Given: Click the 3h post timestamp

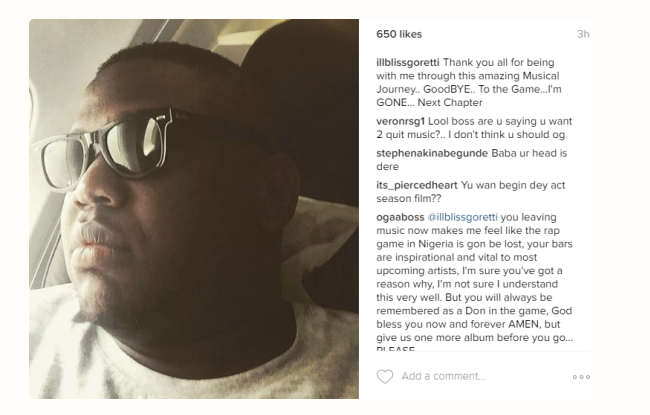Looking at the screenshot, I should click(x=583, y=34).
